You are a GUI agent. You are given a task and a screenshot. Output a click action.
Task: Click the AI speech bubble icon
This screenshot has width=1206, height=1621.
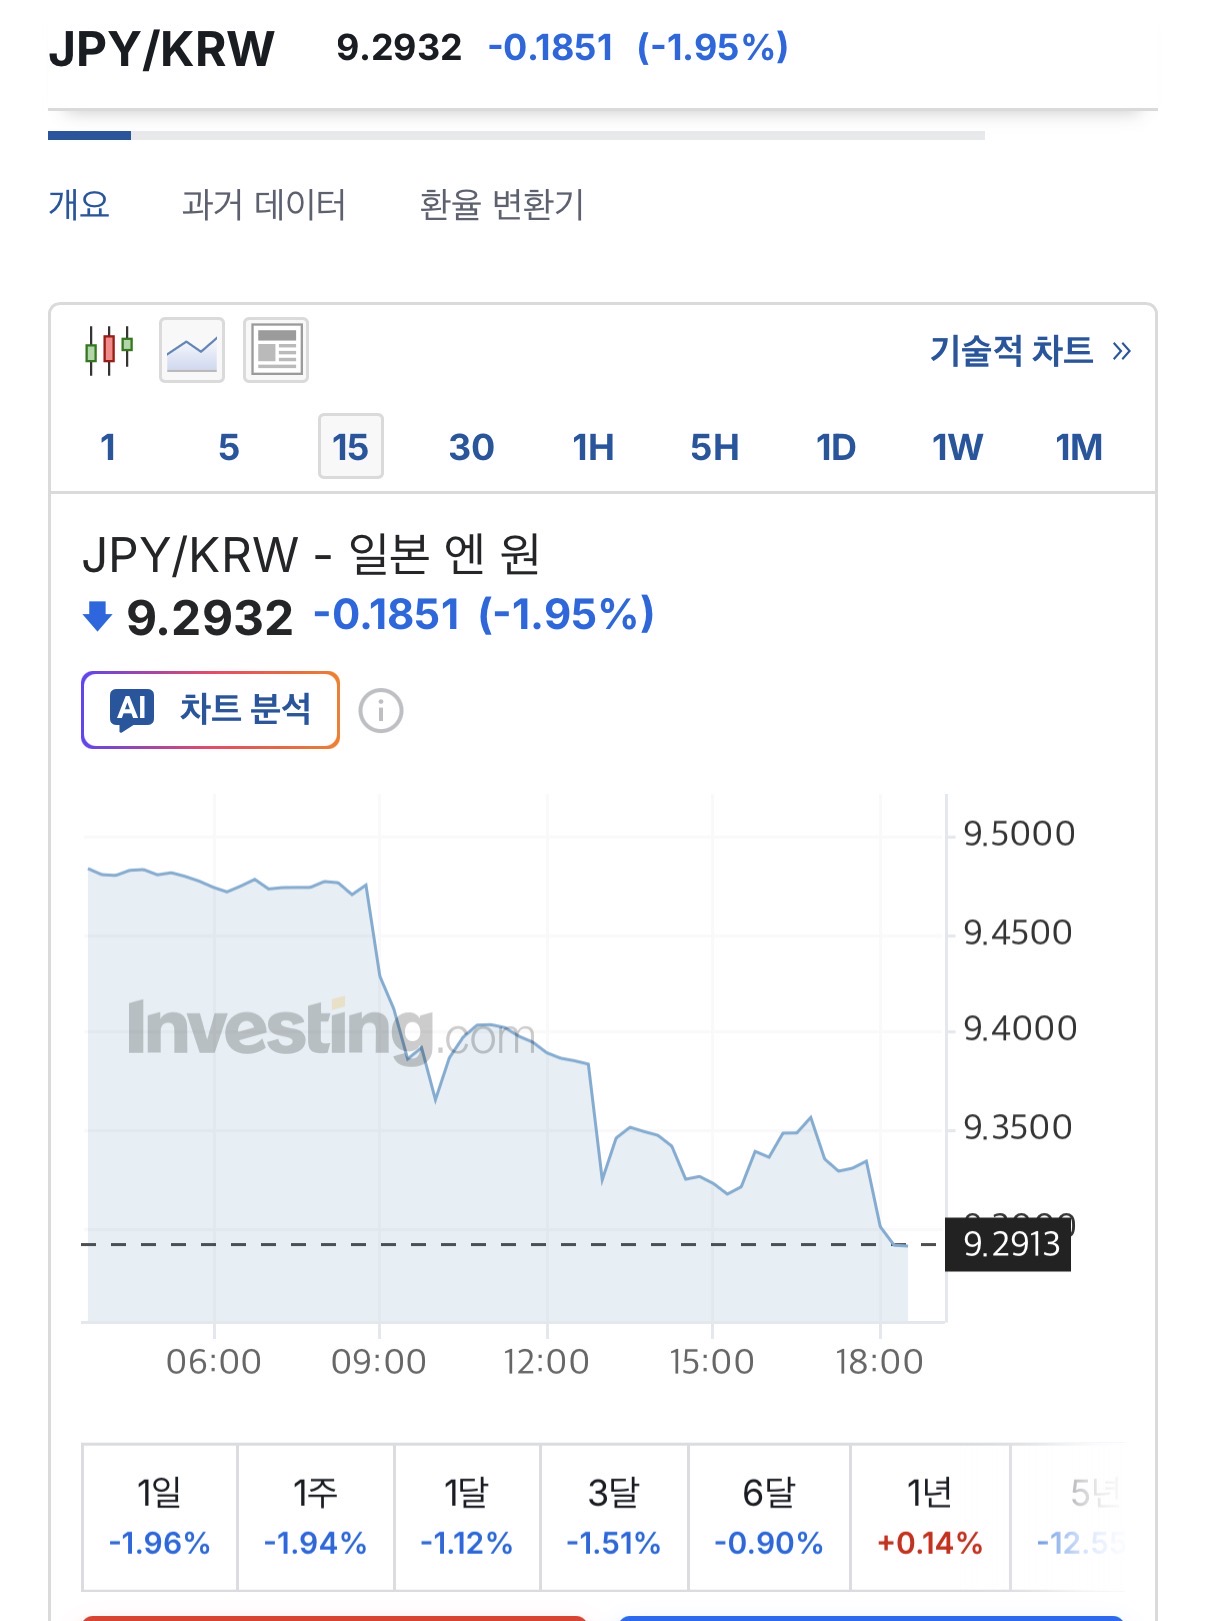point(132,710)
